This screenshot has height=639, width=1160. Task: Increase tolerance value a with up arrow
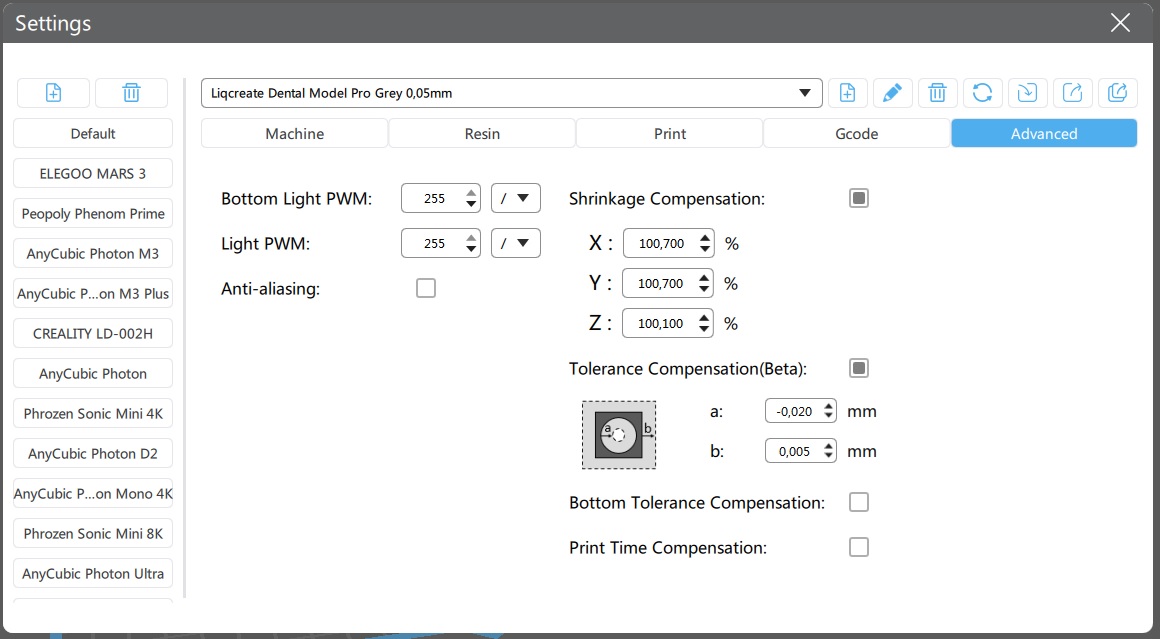click(x=829, y=406)
